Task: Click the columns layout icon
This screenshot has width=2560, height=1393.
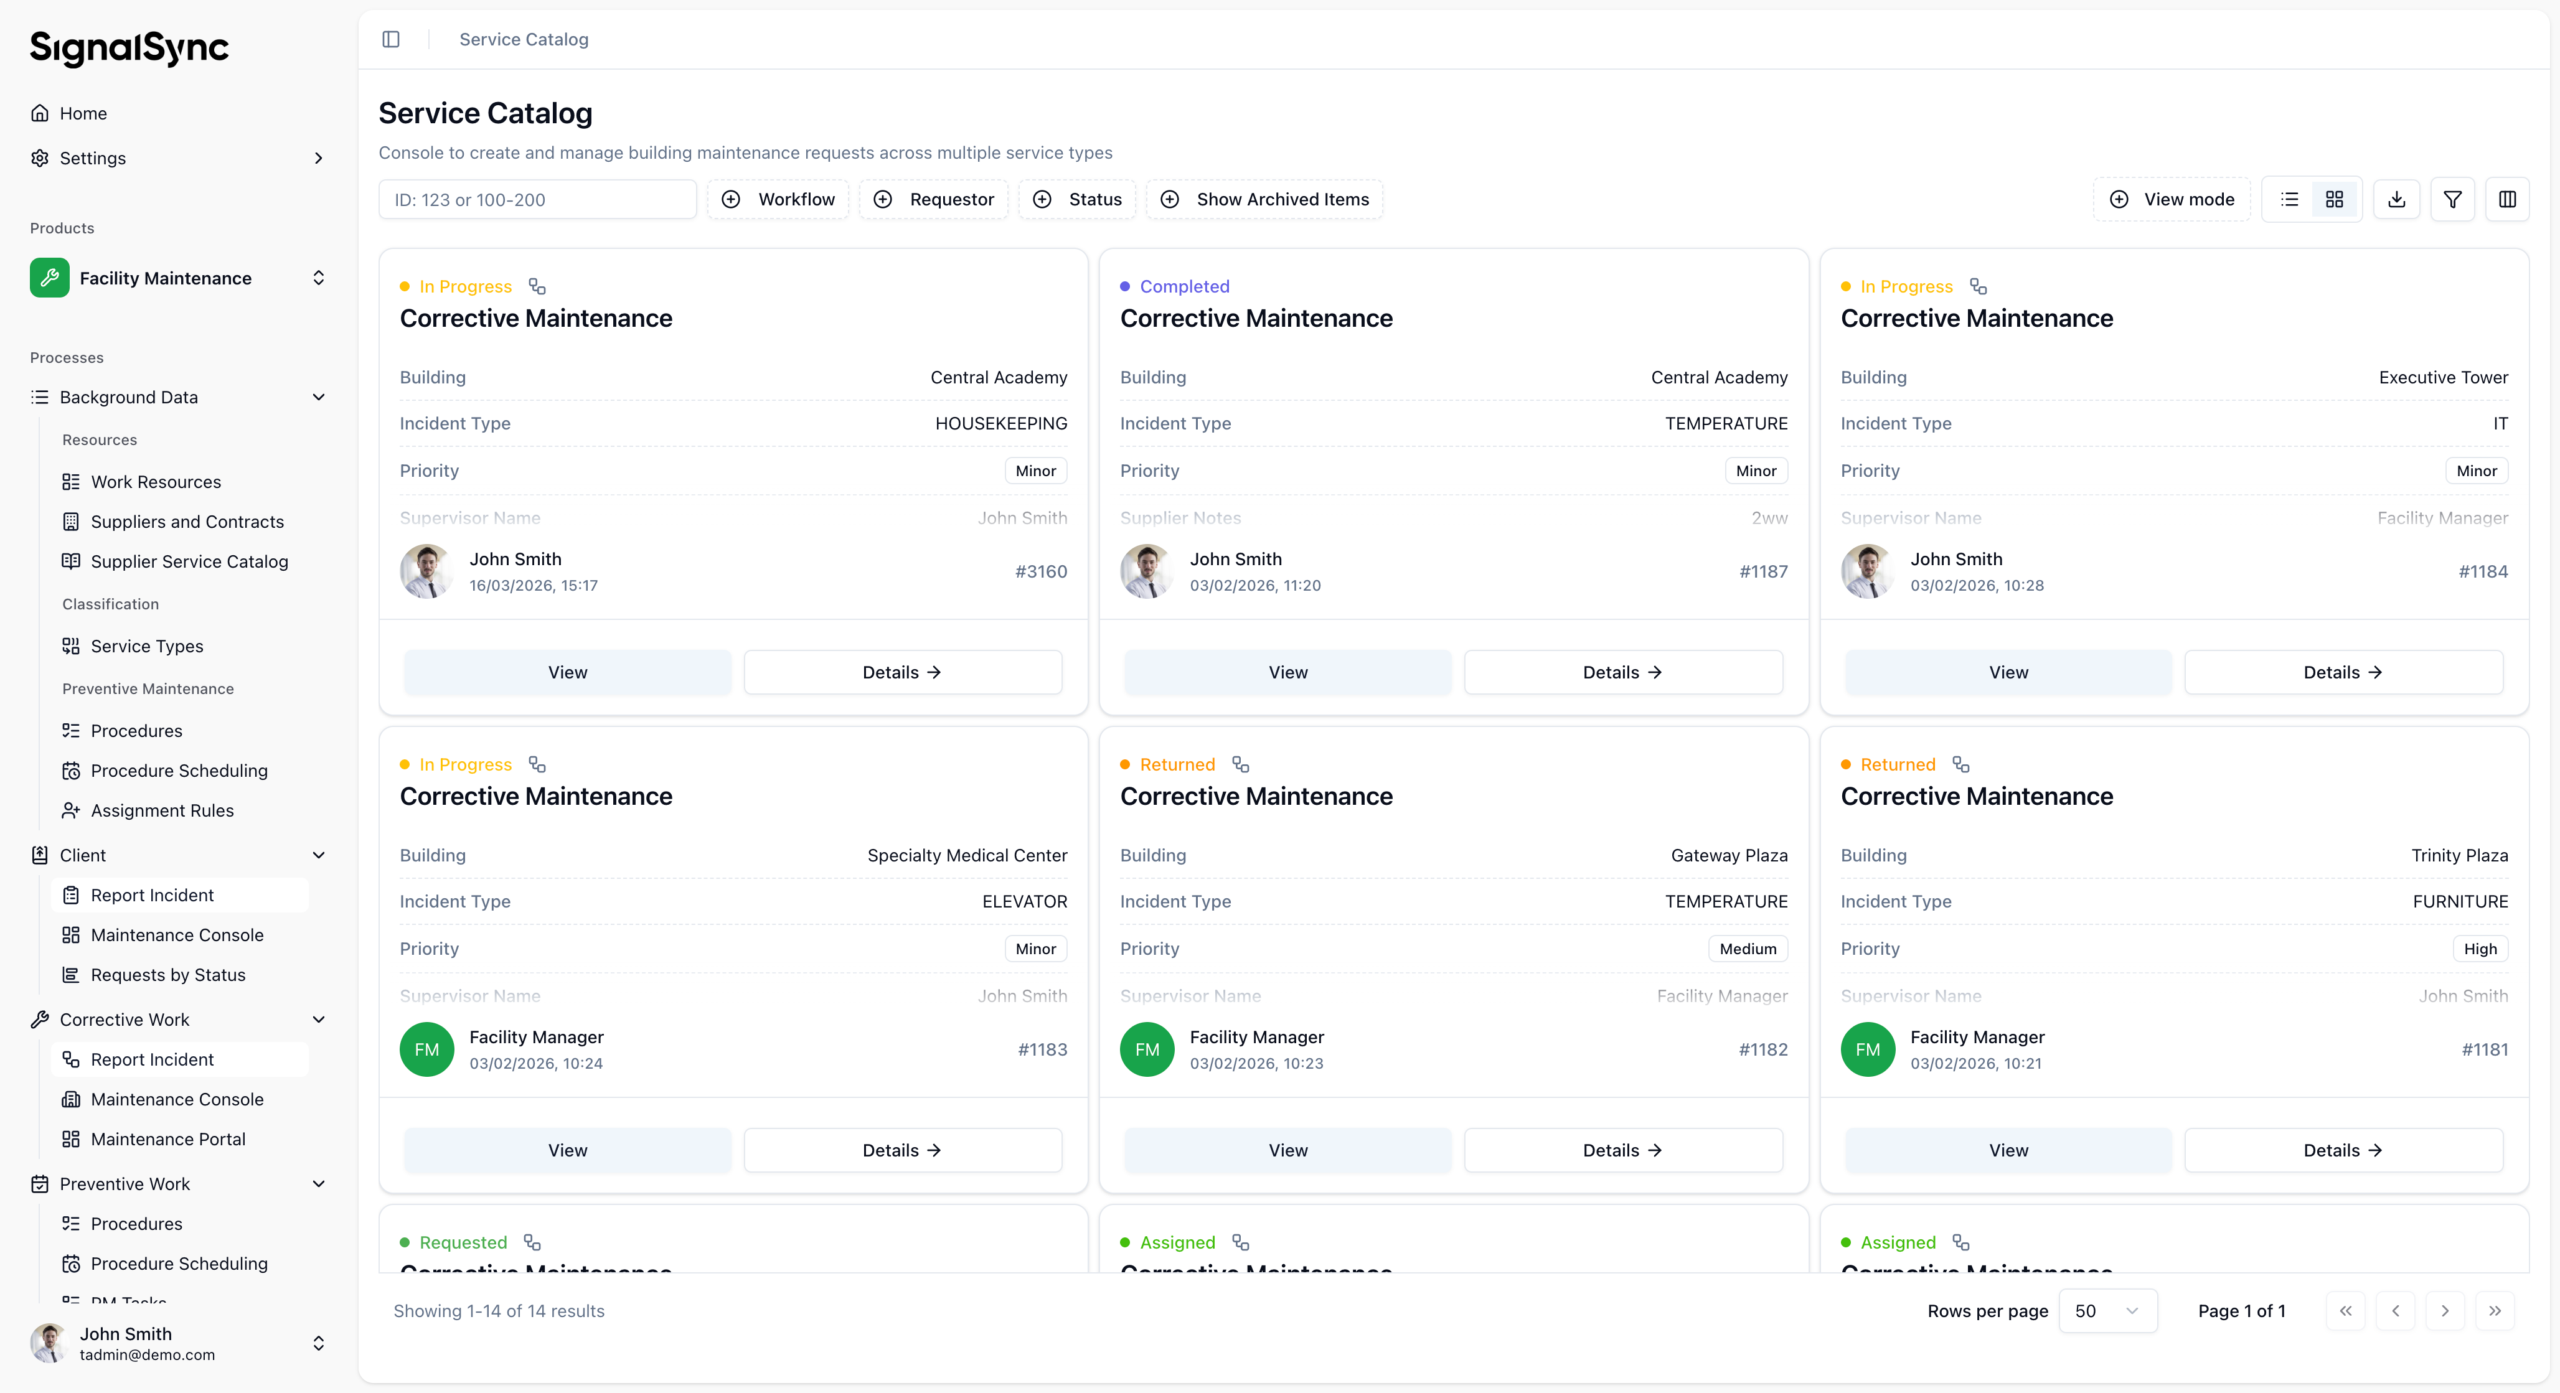Action: click(x=2508, y=199)
